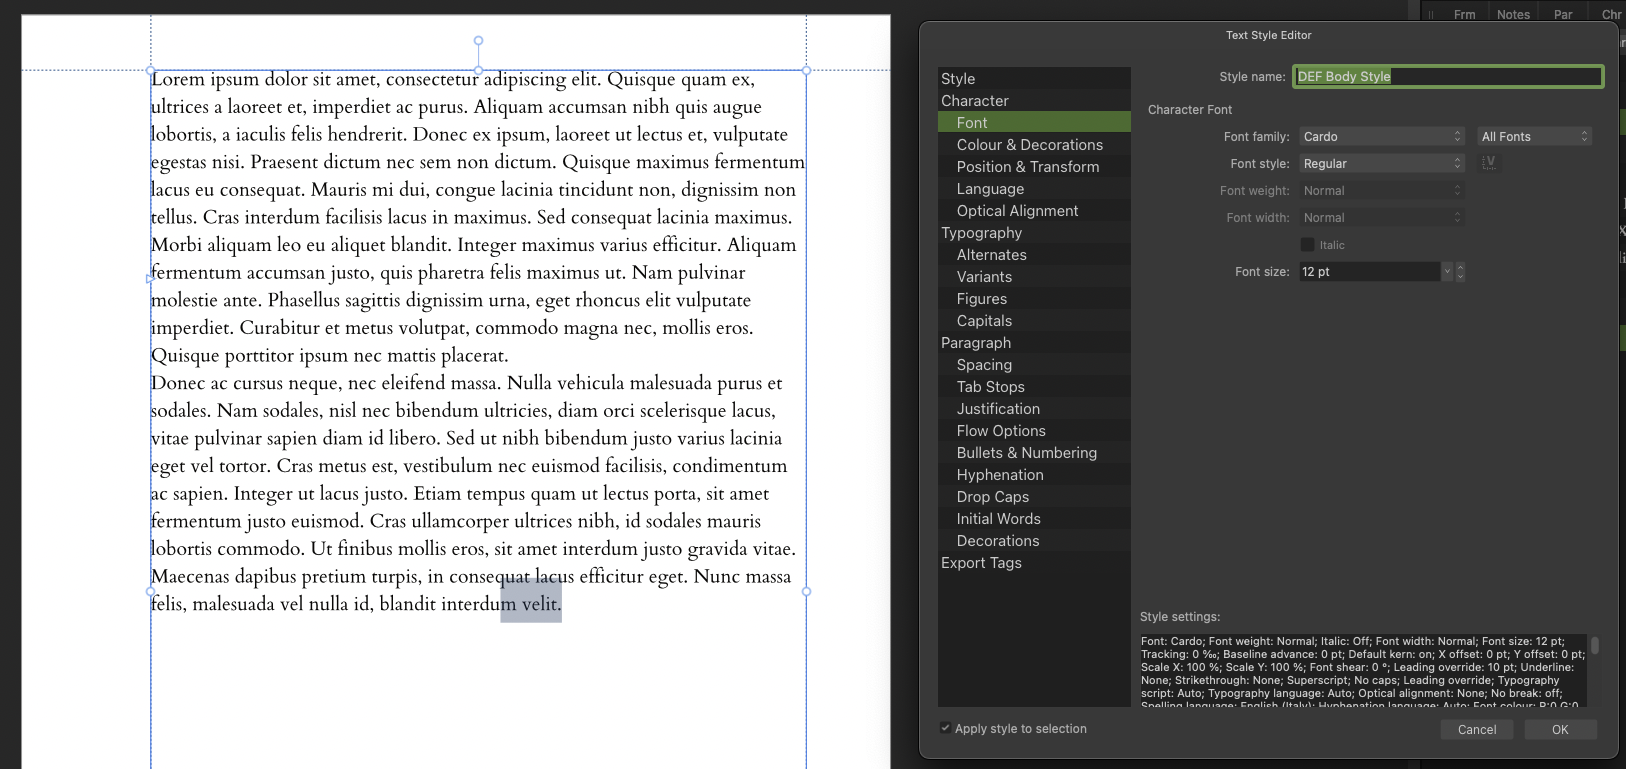Open the Spacing settings page

(1034, 364)
